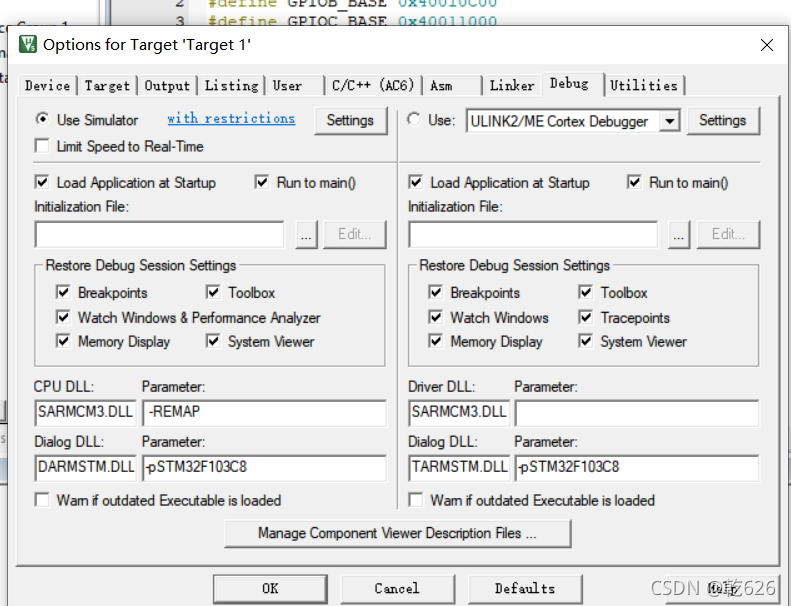Enable Limit Speed to Real-Time checkbox

point(42,146)
